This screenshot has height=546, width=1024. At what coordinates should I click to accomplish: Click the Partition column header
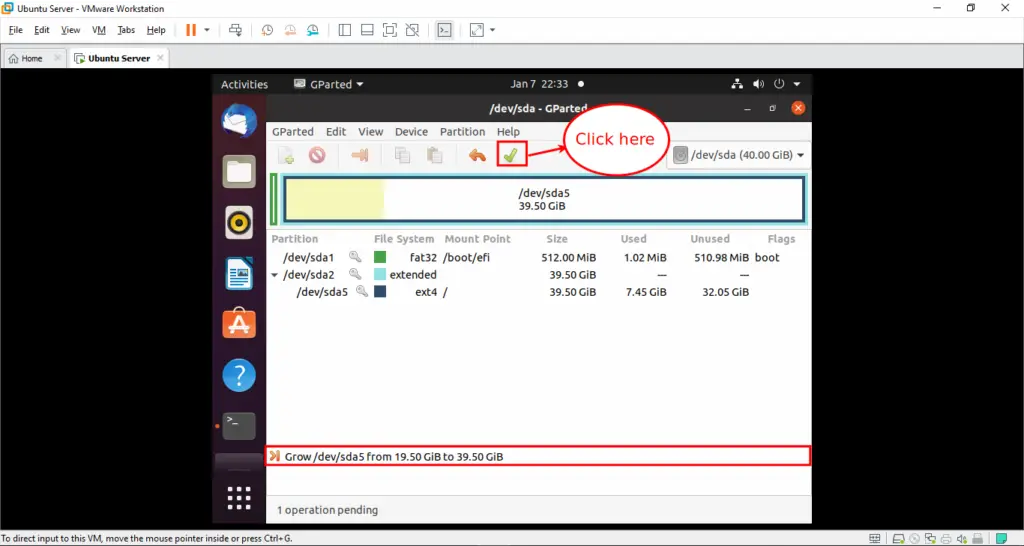(295, 239)
